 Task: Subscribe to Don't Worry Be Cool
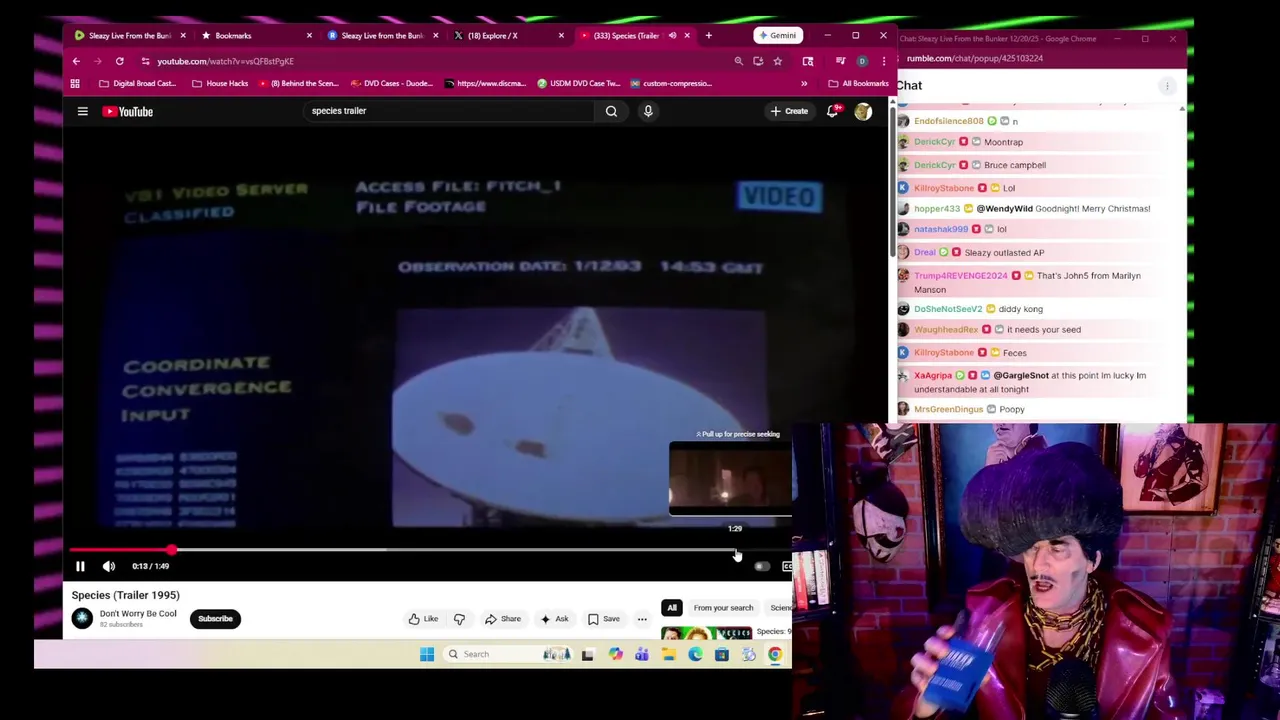[215, 618]
